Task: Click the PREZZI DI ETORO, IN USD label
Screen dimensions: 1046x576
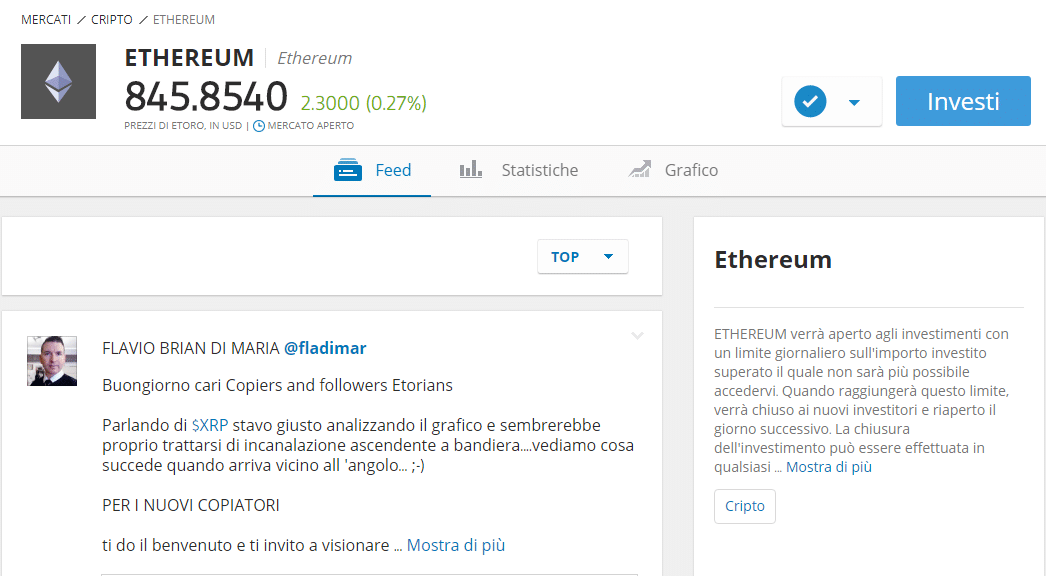Action: click(183, 125)
